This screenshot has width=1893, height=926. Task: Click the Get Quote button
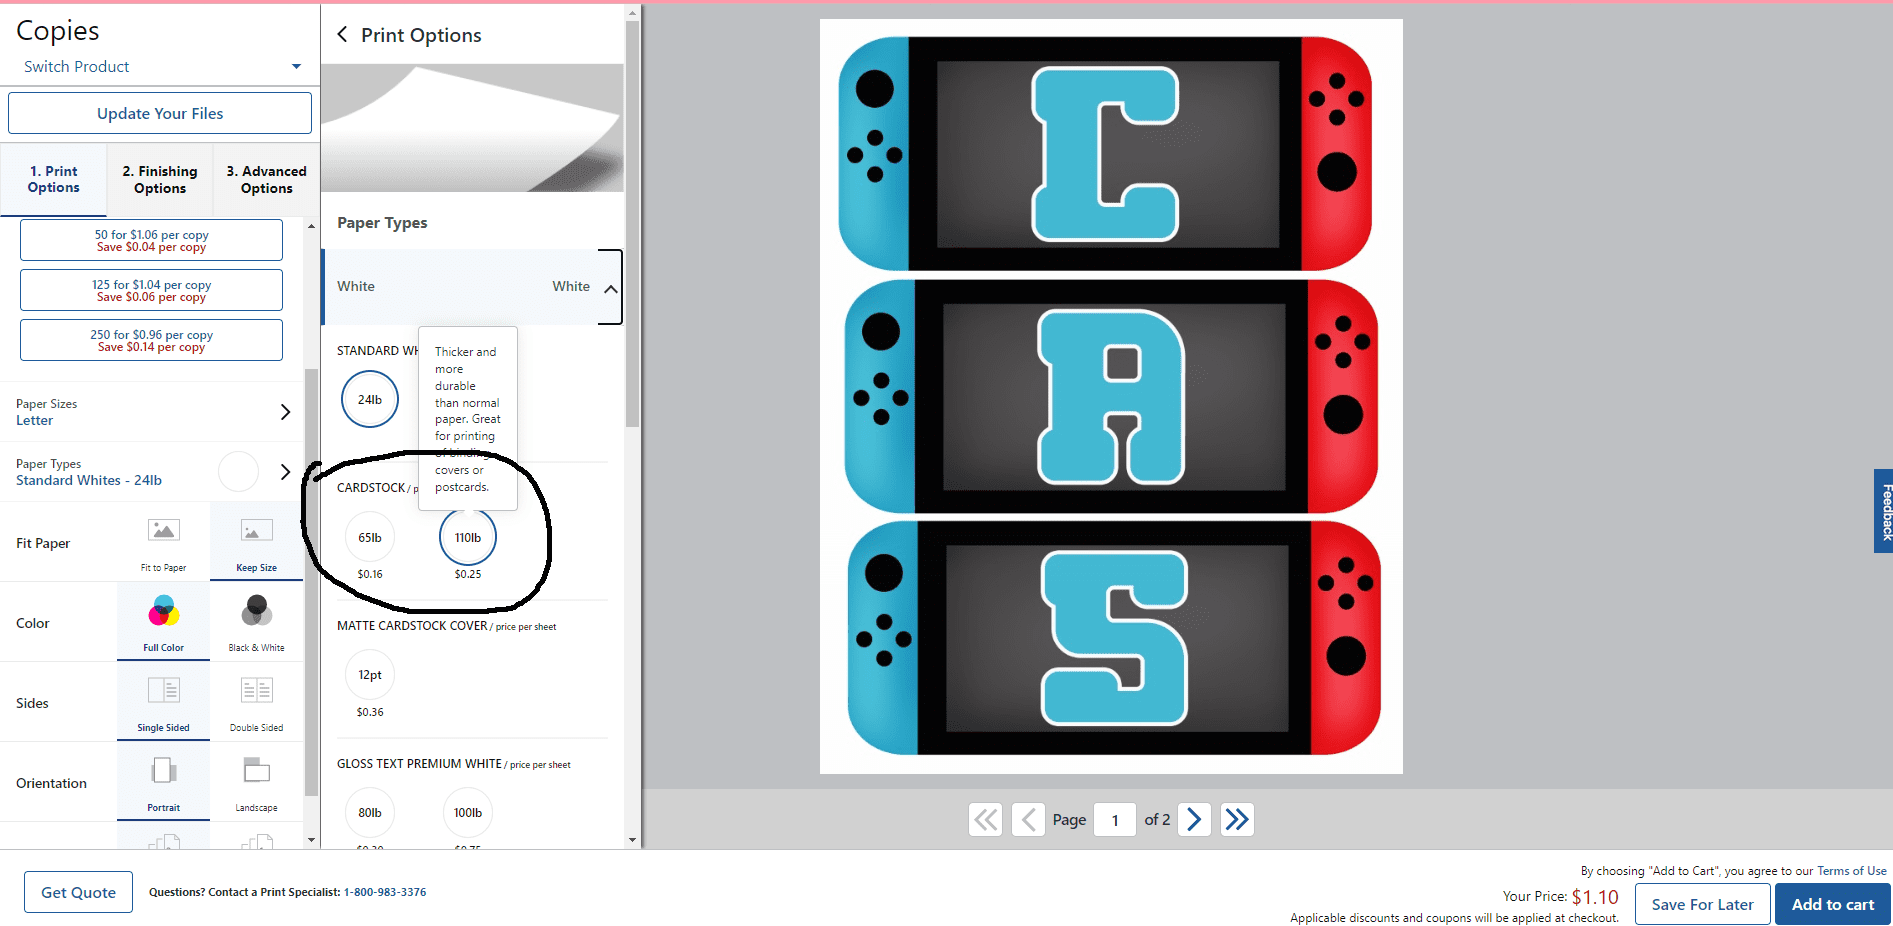click(77, 891)
